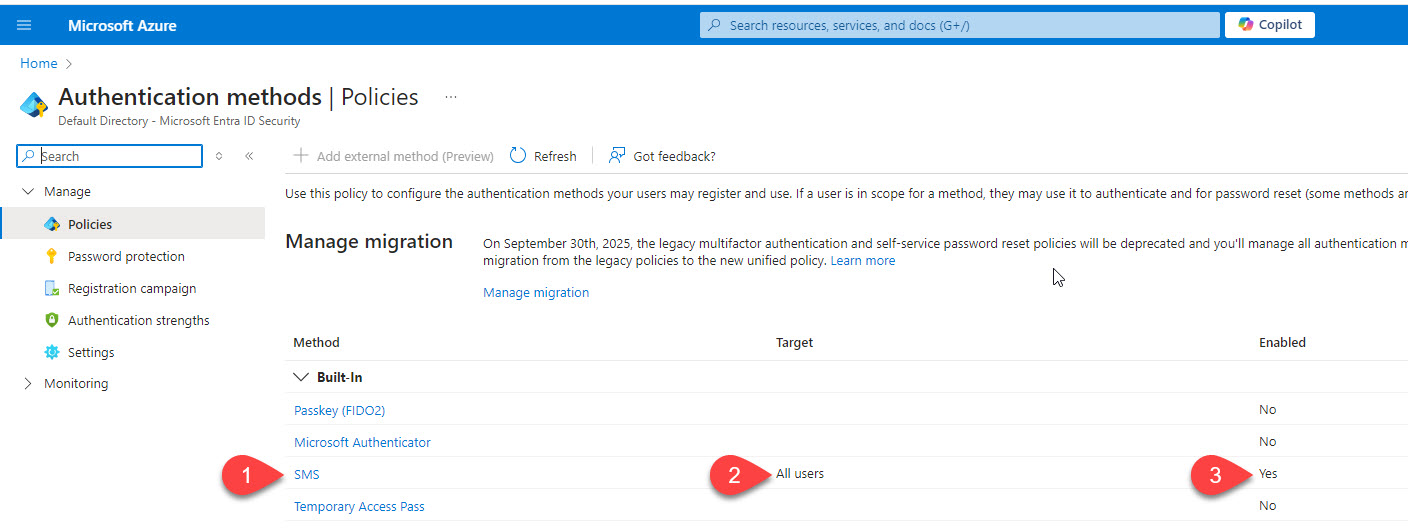Open Registration campaign page
The width and height of the screenshot is (1408, 531).
133,288
